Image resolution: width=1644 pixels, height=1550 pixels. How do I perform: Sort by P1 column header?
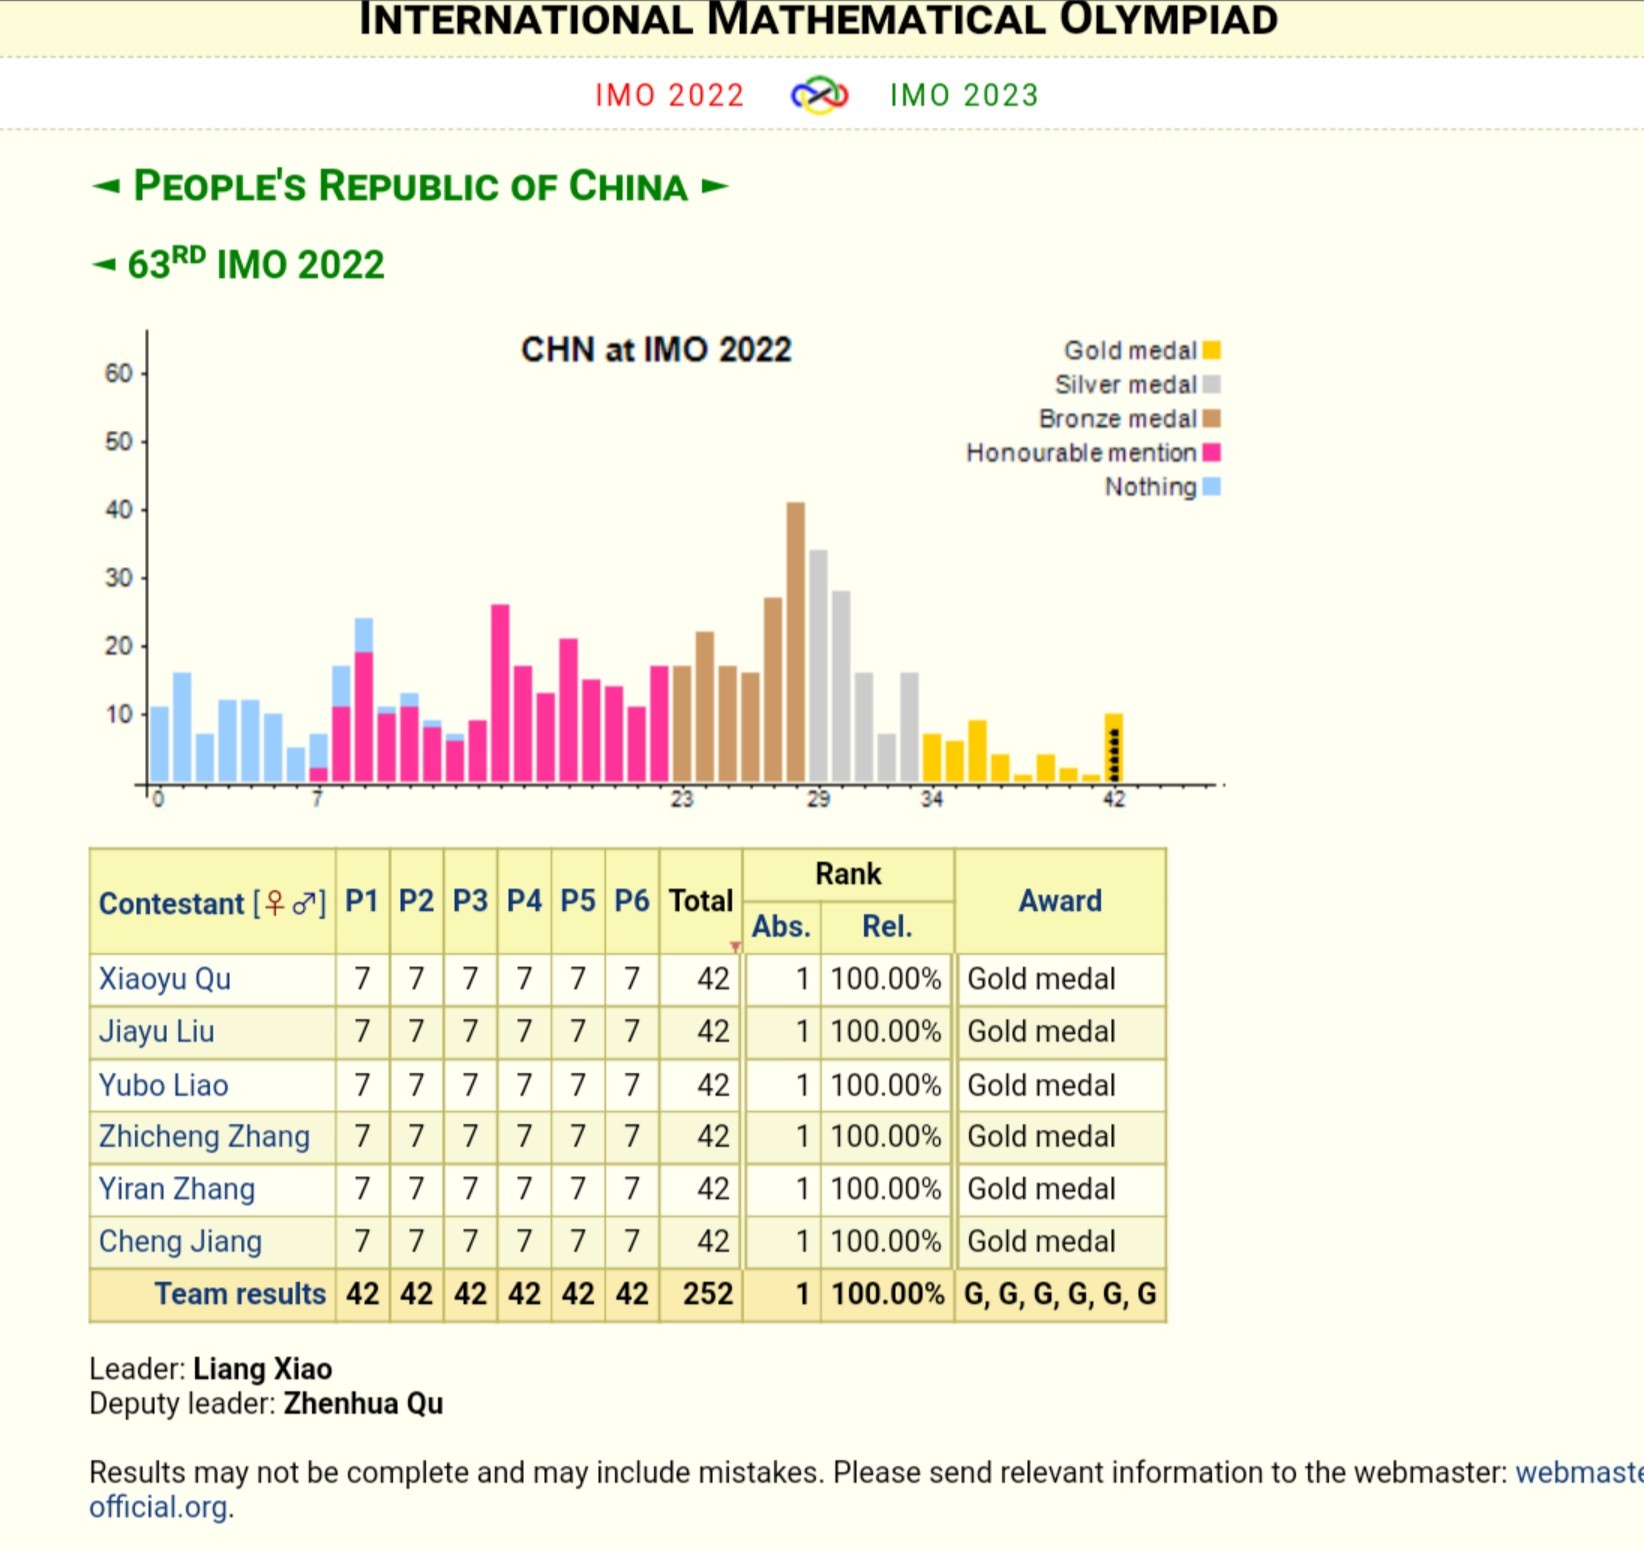[x=362, y=901]
